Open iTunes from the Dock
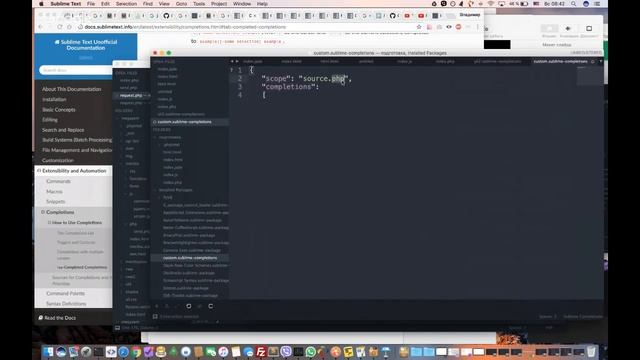This screenshot has width=640, height=360. (x=223, y=351)
